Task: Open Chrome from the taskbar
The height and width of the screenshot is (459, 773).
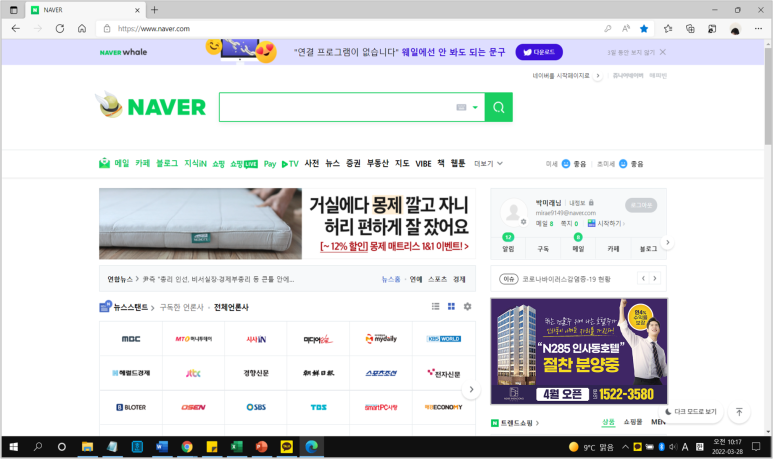Action: 186,447
